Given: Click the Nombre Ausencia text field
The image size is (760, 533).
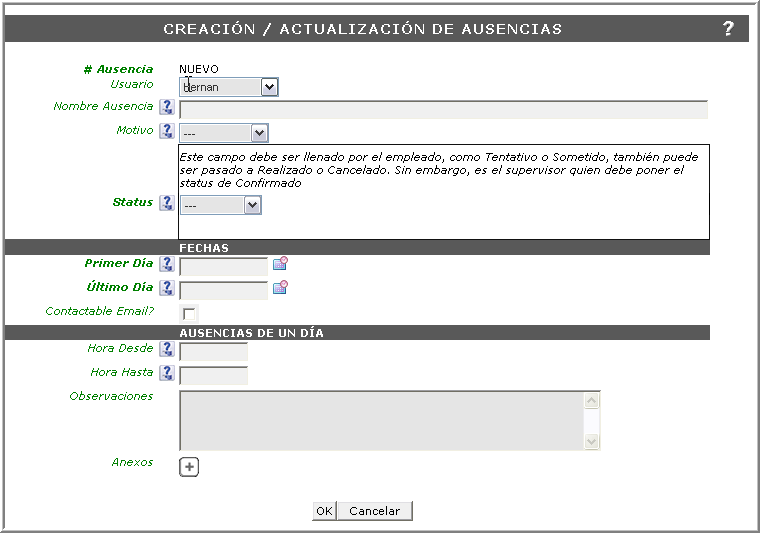Looking at the screenshot, I should pyautogui.click(x=443, y=109).
